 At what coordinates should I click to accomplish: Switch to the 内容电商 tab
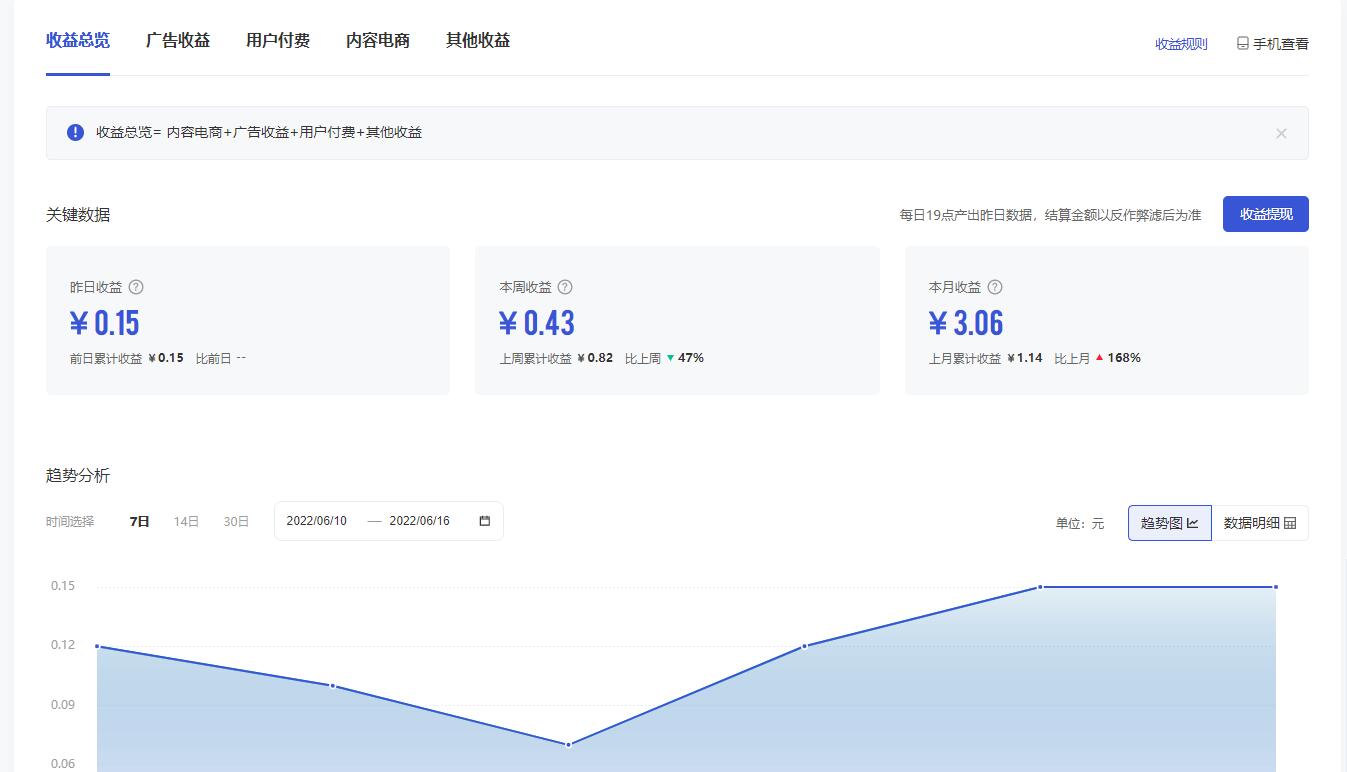click(377, 40)
